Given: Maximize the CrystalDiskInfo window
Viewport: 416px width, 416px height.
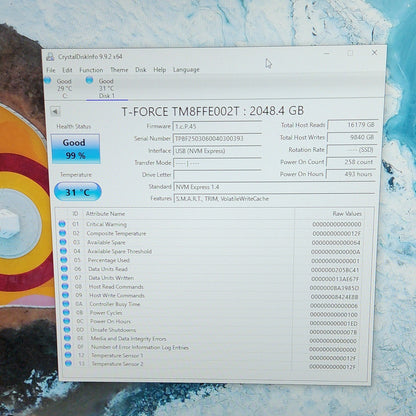Looking at the screenshot, I should pyautogui.click(x=350, y=53).
